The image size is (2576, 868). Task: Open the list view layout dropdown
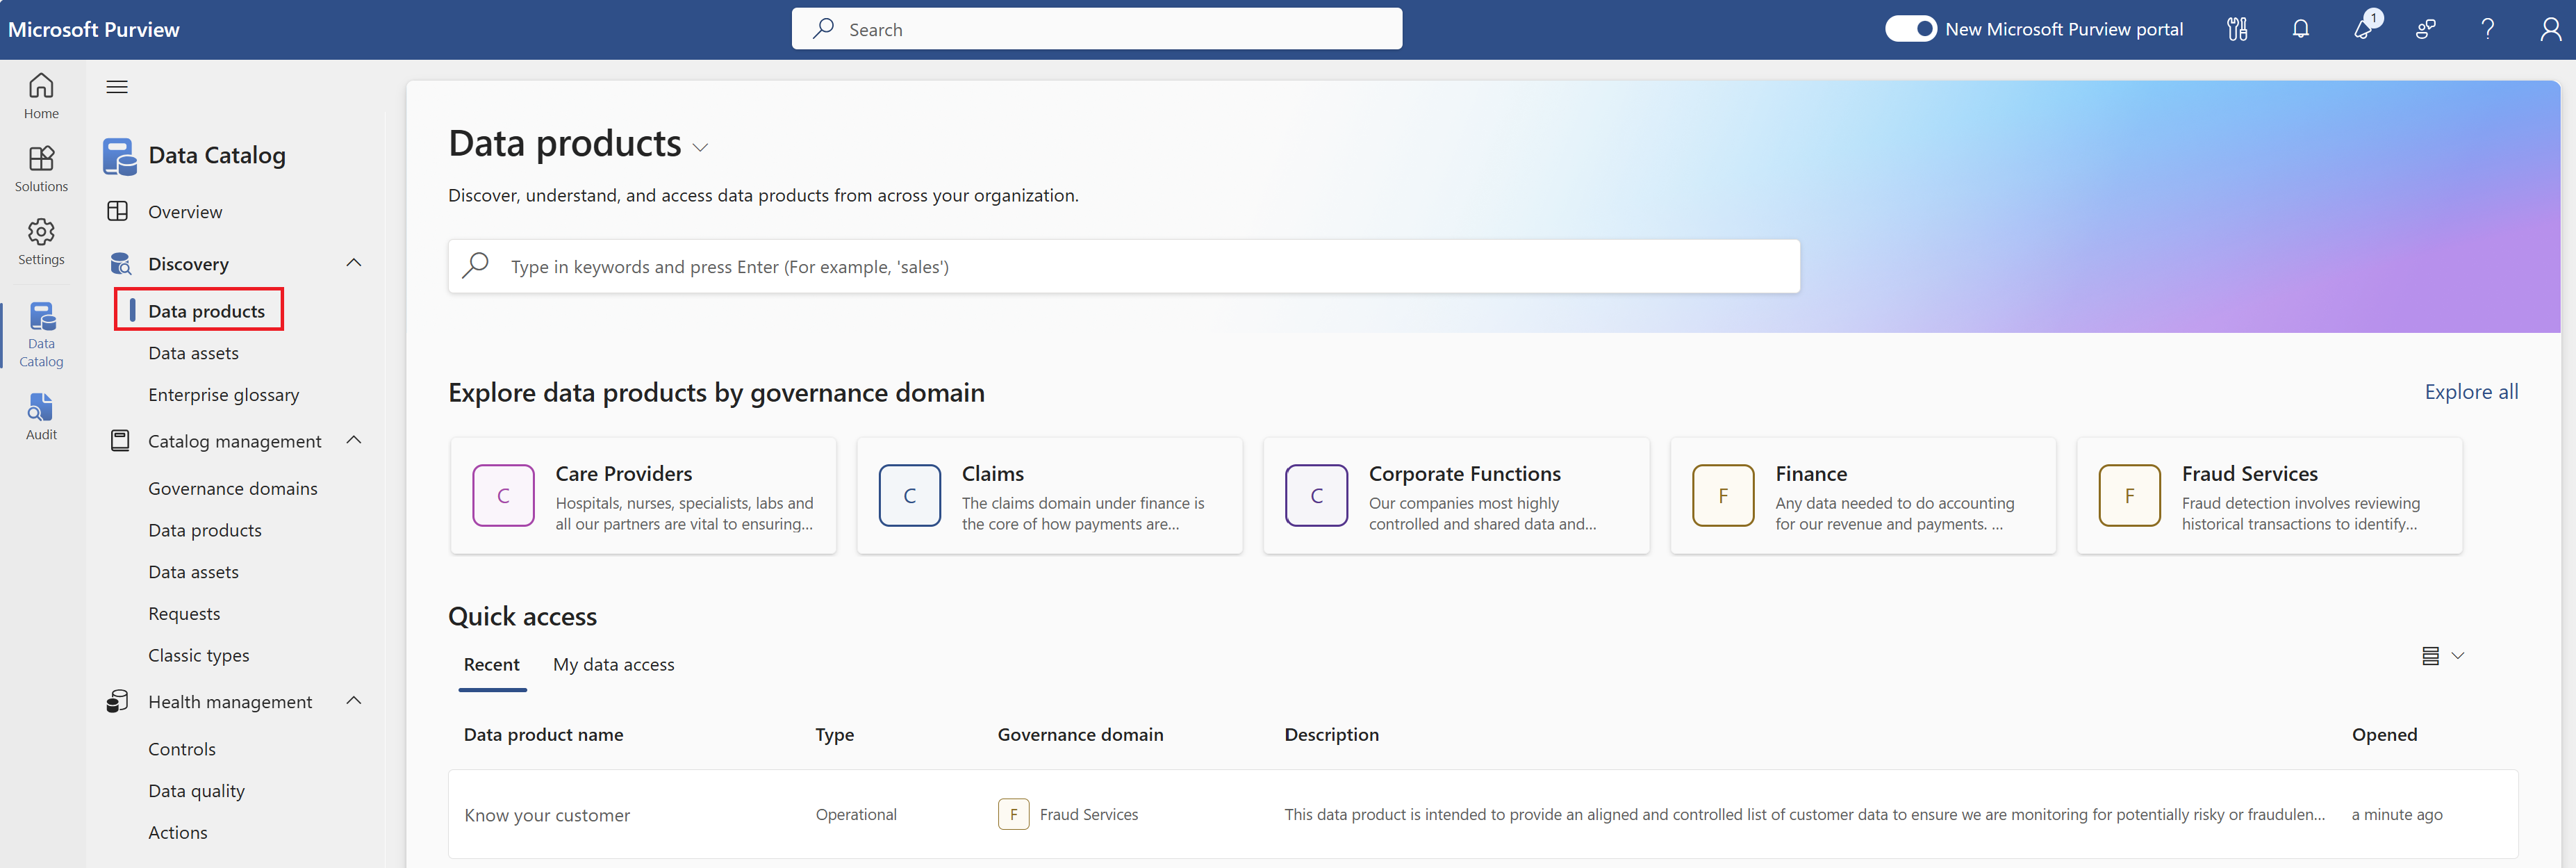pos(2442,656)
